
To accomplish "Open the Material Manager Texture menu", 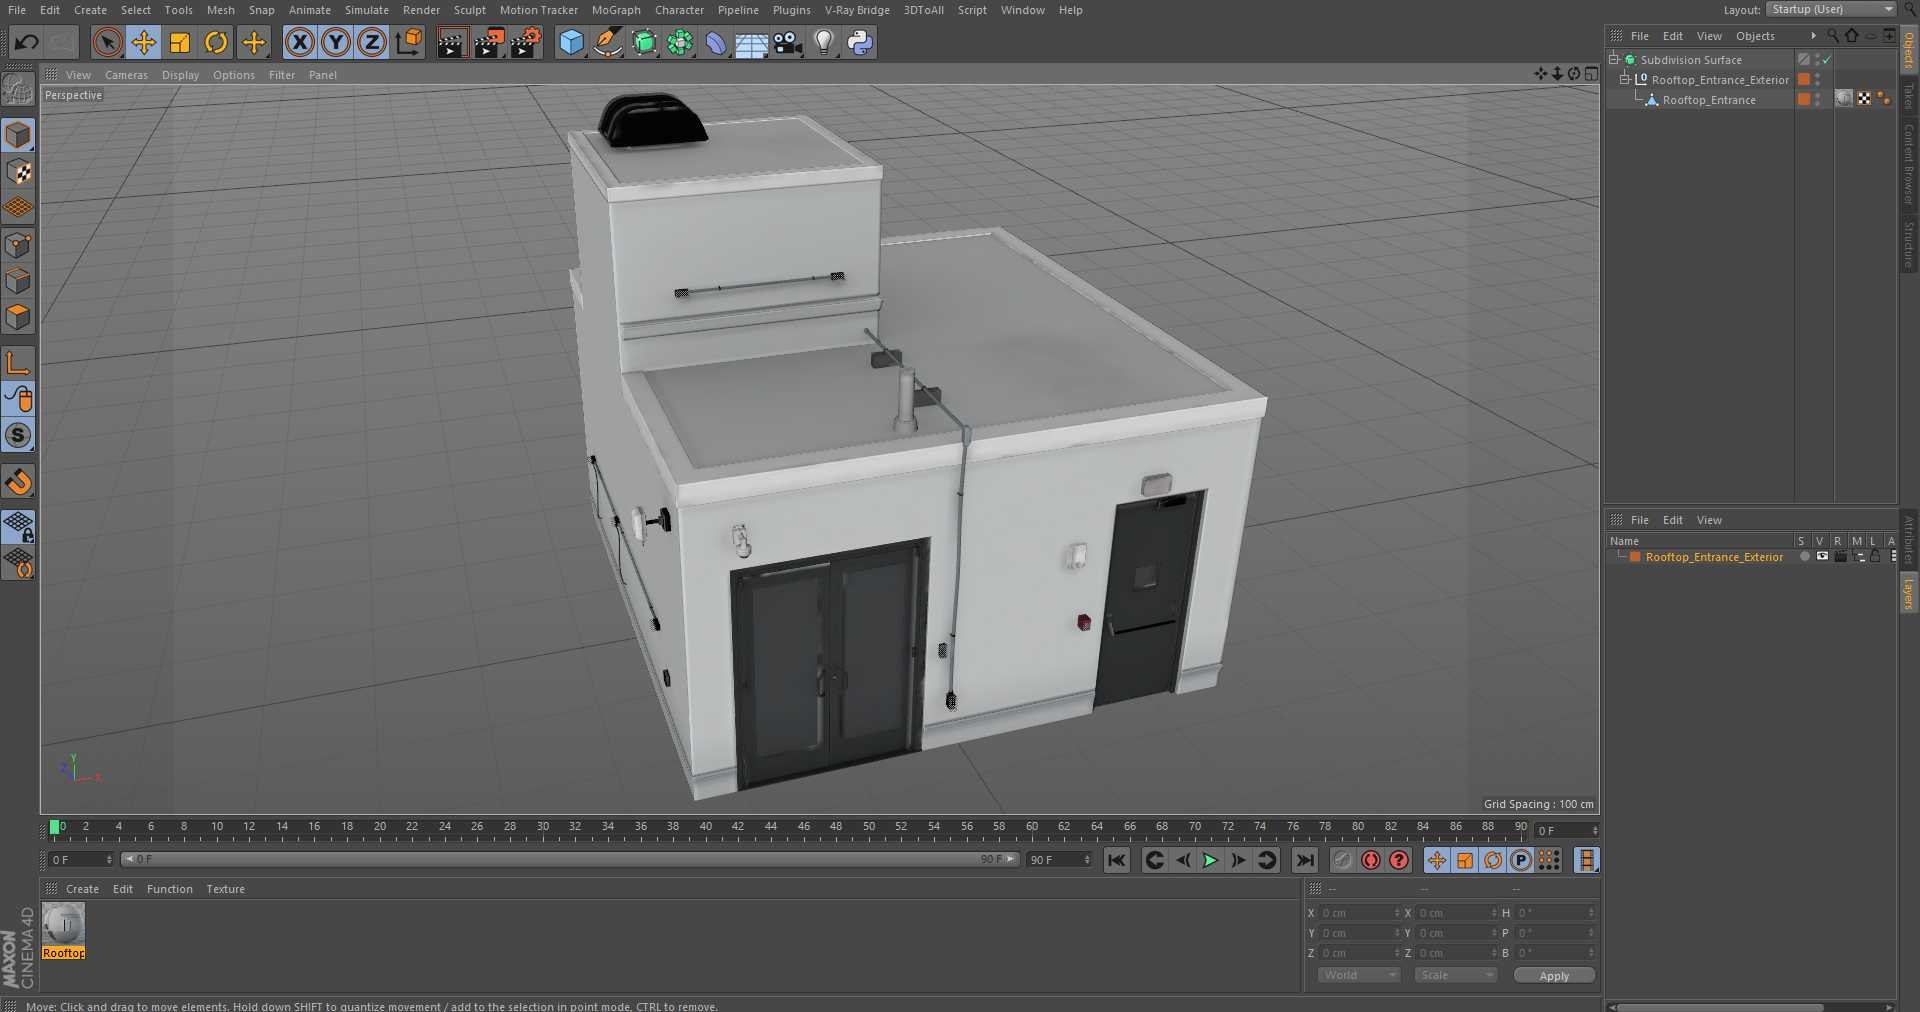I will click(x=225, y=889).
